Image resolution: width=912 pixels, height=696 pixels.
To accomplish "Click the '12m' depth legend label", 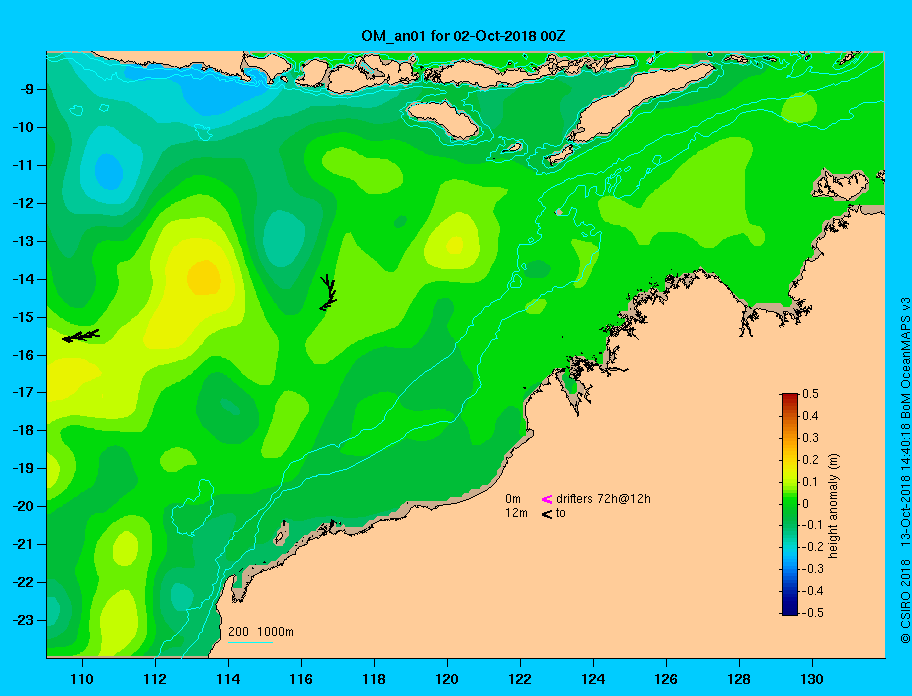I will click(516, 513).
